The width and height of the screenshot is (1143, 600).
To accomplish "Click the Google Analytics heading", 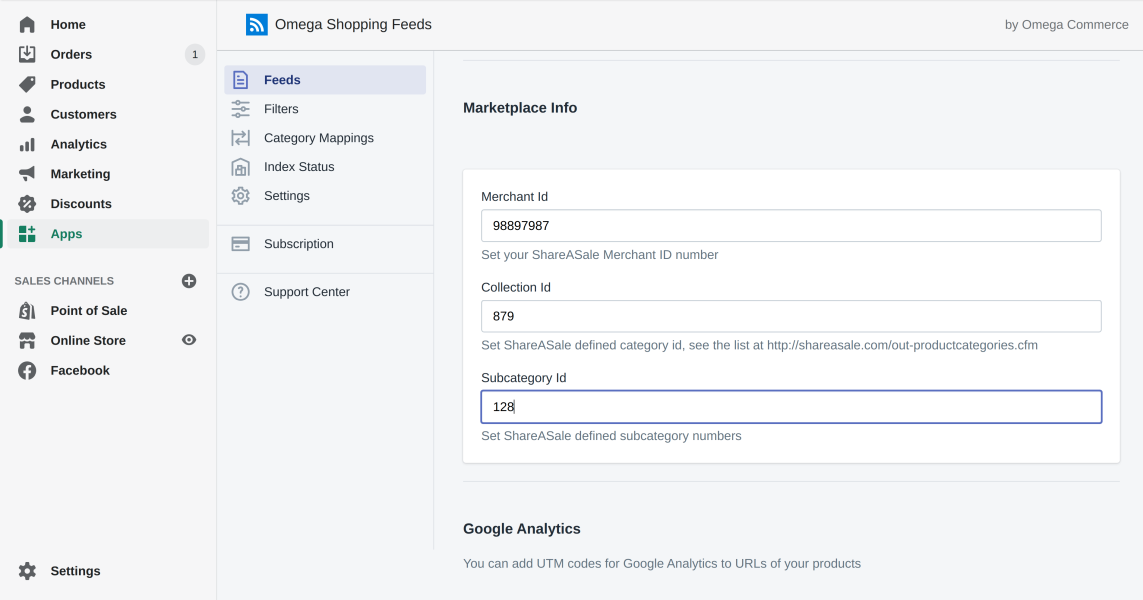I will tap(522, 529).
